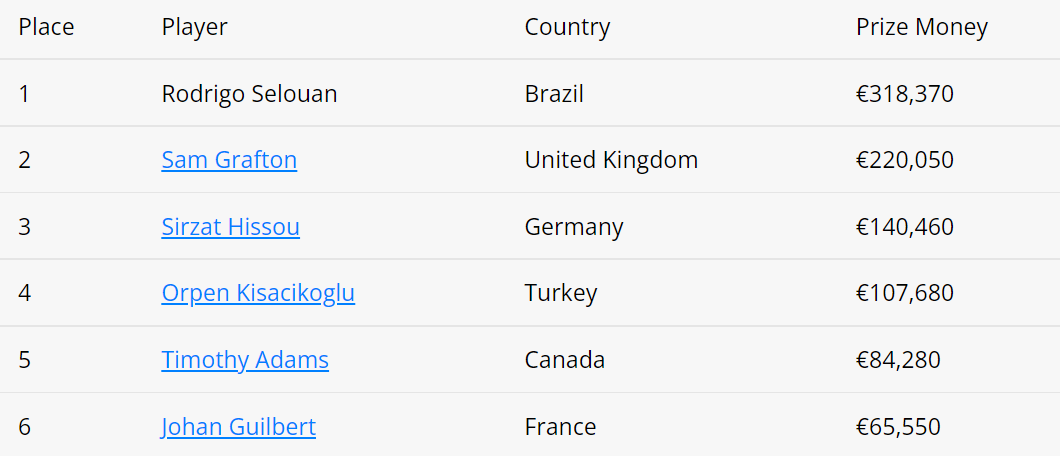Open the Johan Guilbert player link

point(238,427)
